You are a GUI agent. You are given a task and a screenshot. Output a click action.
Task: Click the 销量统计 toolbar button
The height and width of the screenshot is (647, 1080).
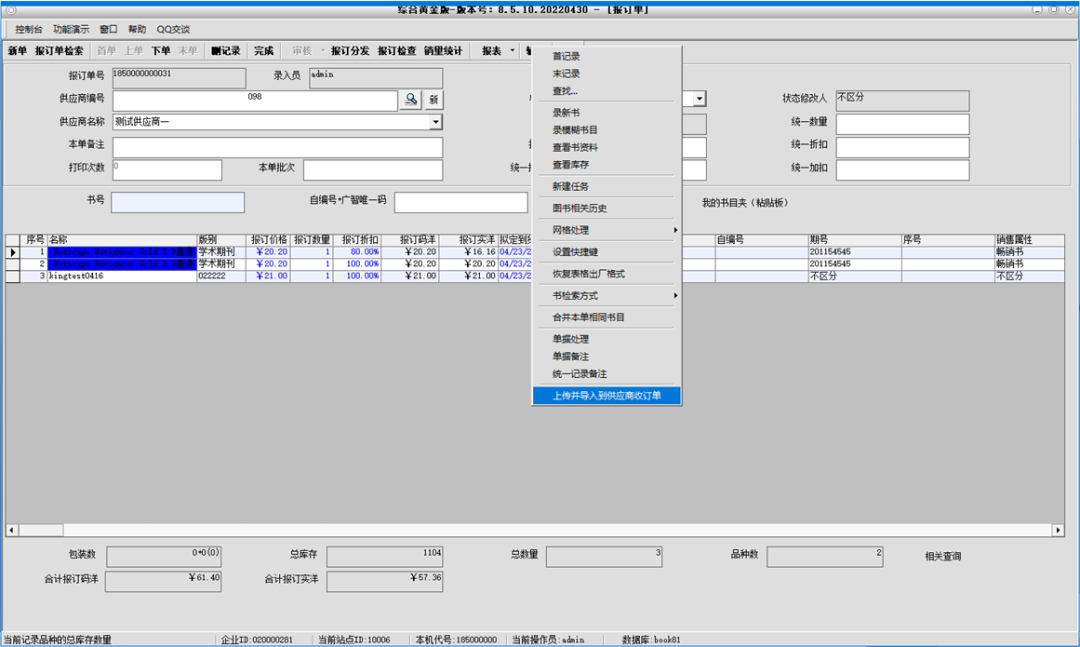(x=443, y=51)
